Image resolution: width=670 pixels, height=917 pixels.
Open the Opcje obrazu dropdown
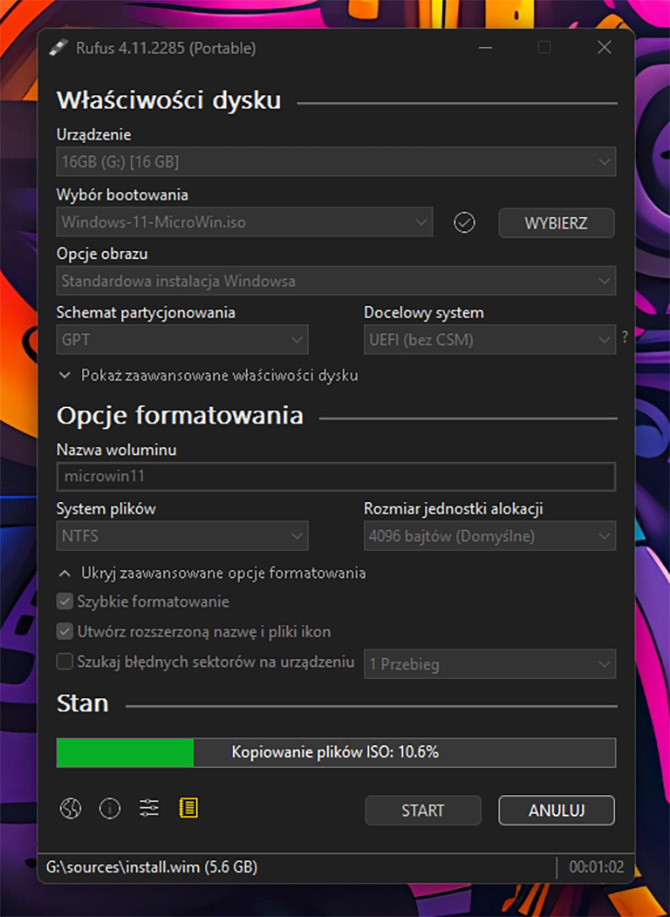pyautogui.click(x=336, y=281)
